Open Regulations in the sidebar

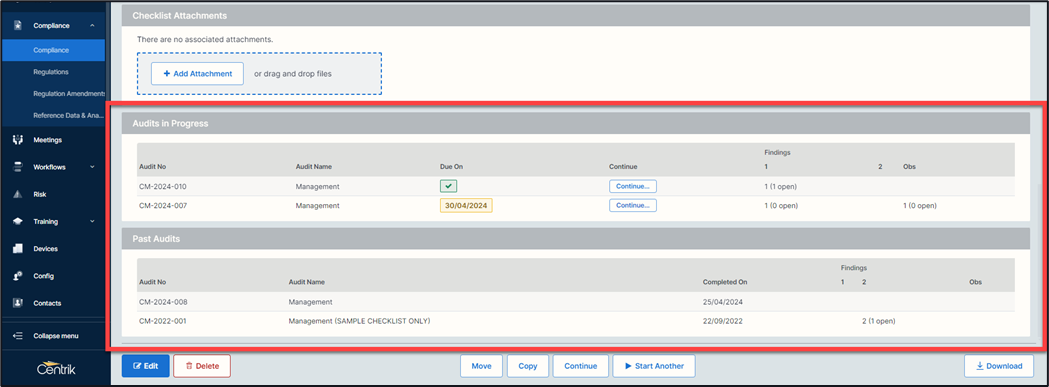coord(51,72)
